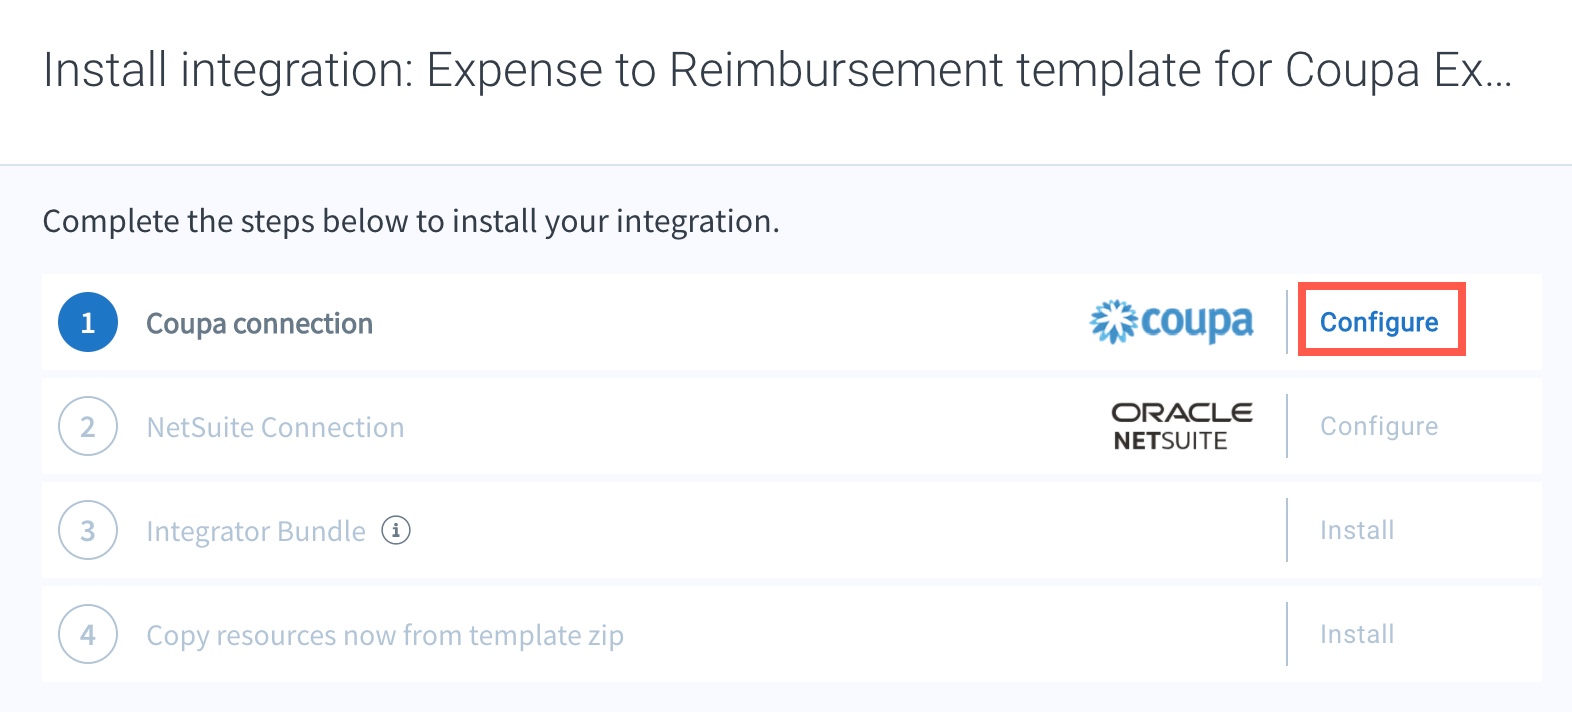Click the Coupa connection label
The width and height of the screenshot is (1572, 712).
pos(260,324)
